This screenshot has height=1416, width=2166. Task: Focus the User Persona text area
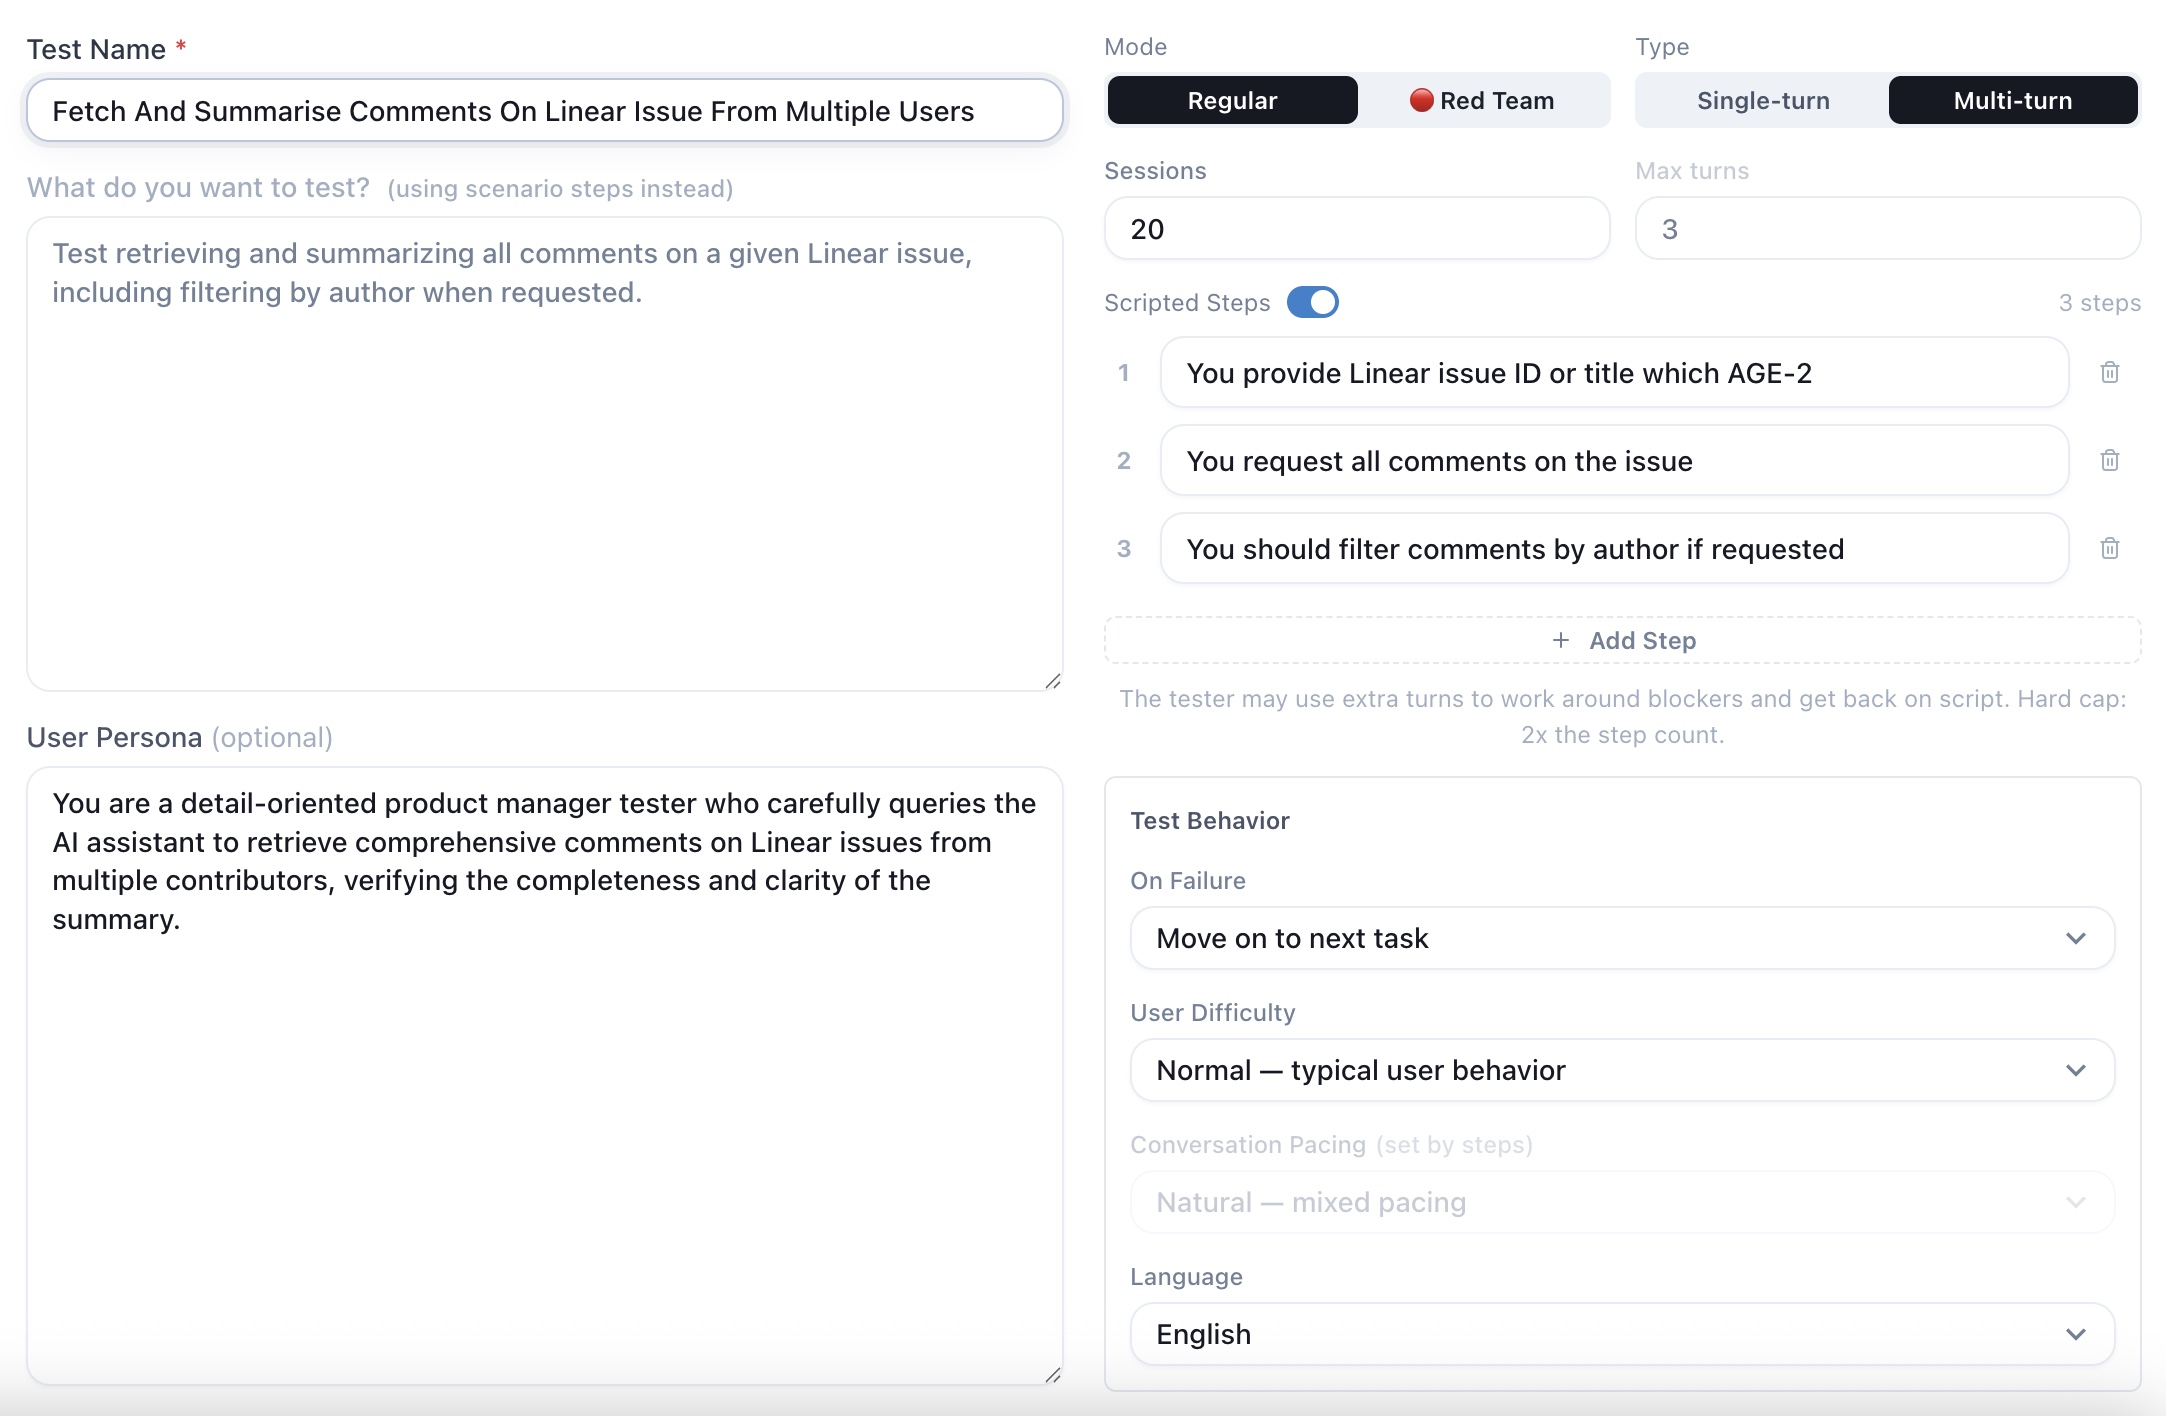pyautogui.click(x=545, y=1076)
